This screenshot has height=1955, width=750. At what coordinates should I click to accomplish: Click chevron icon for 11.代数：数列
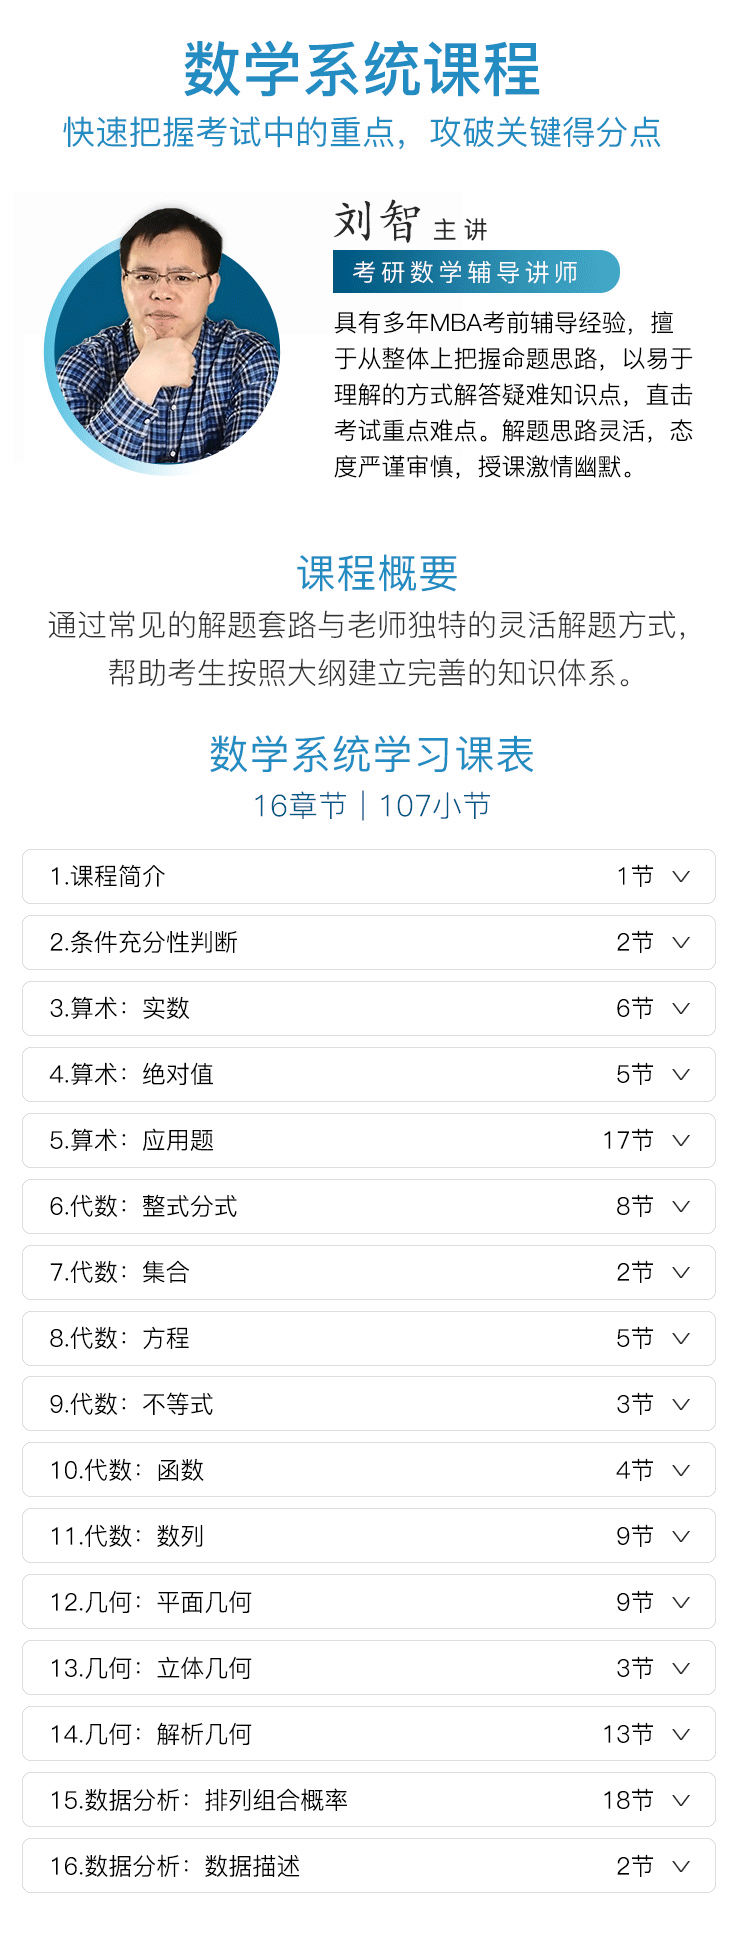(x=681, y=1537)
